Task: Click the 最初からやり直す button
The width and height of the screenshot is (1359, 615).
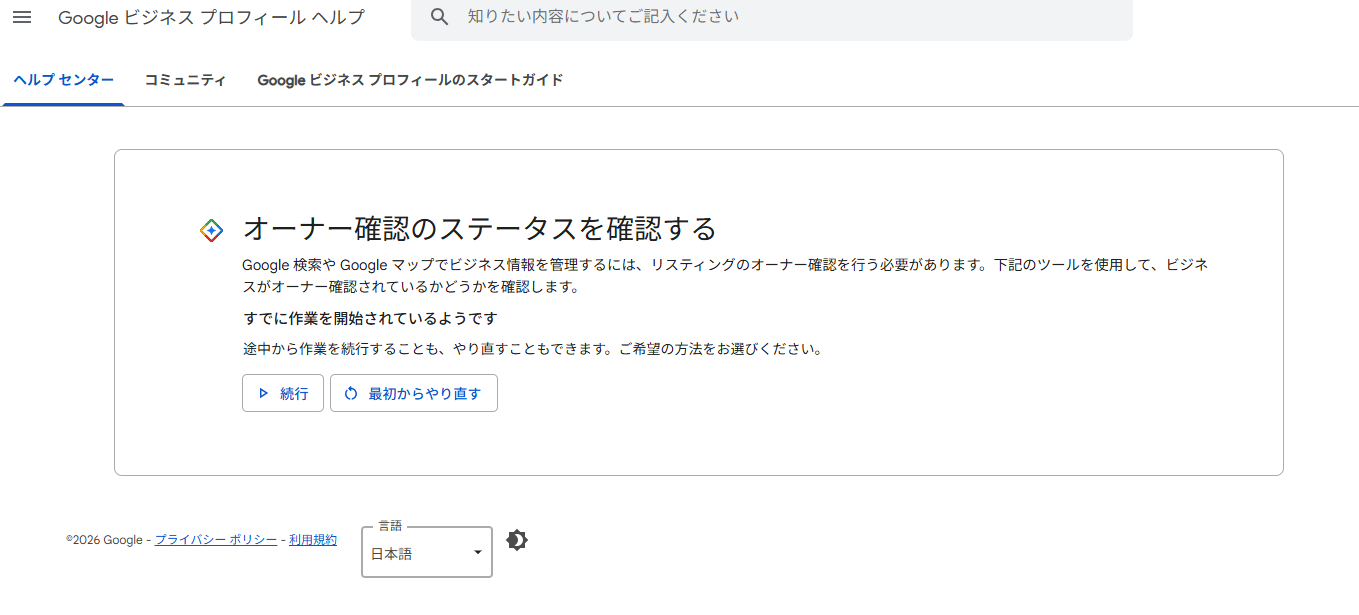Action: [x=414, y=393]
